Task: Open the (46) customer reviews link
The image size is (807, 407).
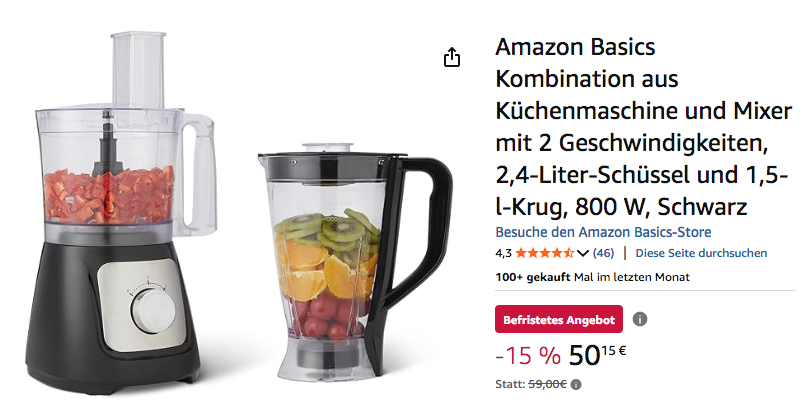Action: pyautogui.click(x=603, y=253)
